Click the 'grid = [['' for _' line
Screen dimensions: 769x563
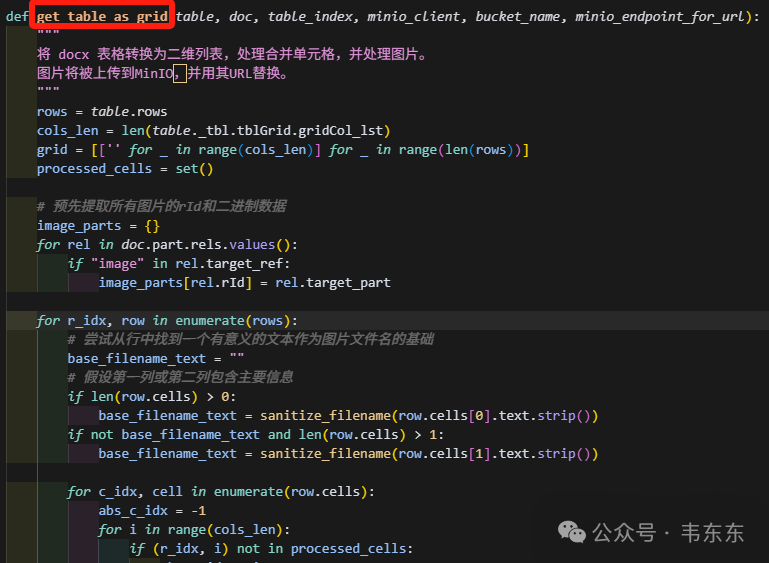pyautogui.click(x=283, y=150)
